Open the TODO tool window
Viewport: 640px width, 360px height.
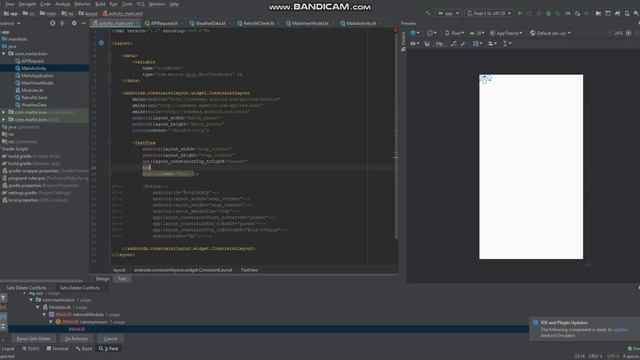[x=31, y=349]
